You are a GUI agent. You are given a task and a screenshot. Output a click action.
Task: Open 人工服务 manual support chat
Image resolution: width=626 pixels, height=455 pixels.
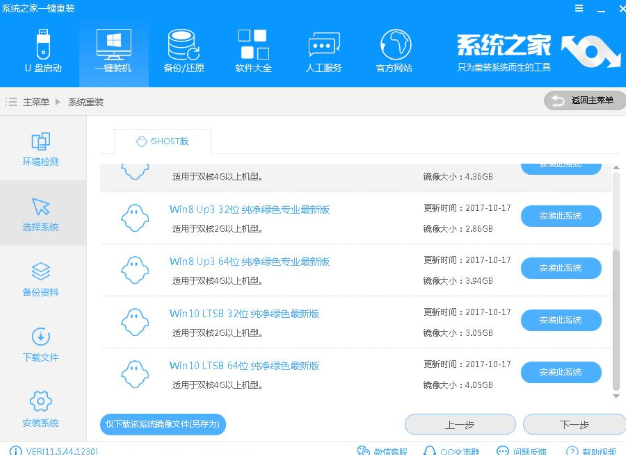[x=323, y=51]
